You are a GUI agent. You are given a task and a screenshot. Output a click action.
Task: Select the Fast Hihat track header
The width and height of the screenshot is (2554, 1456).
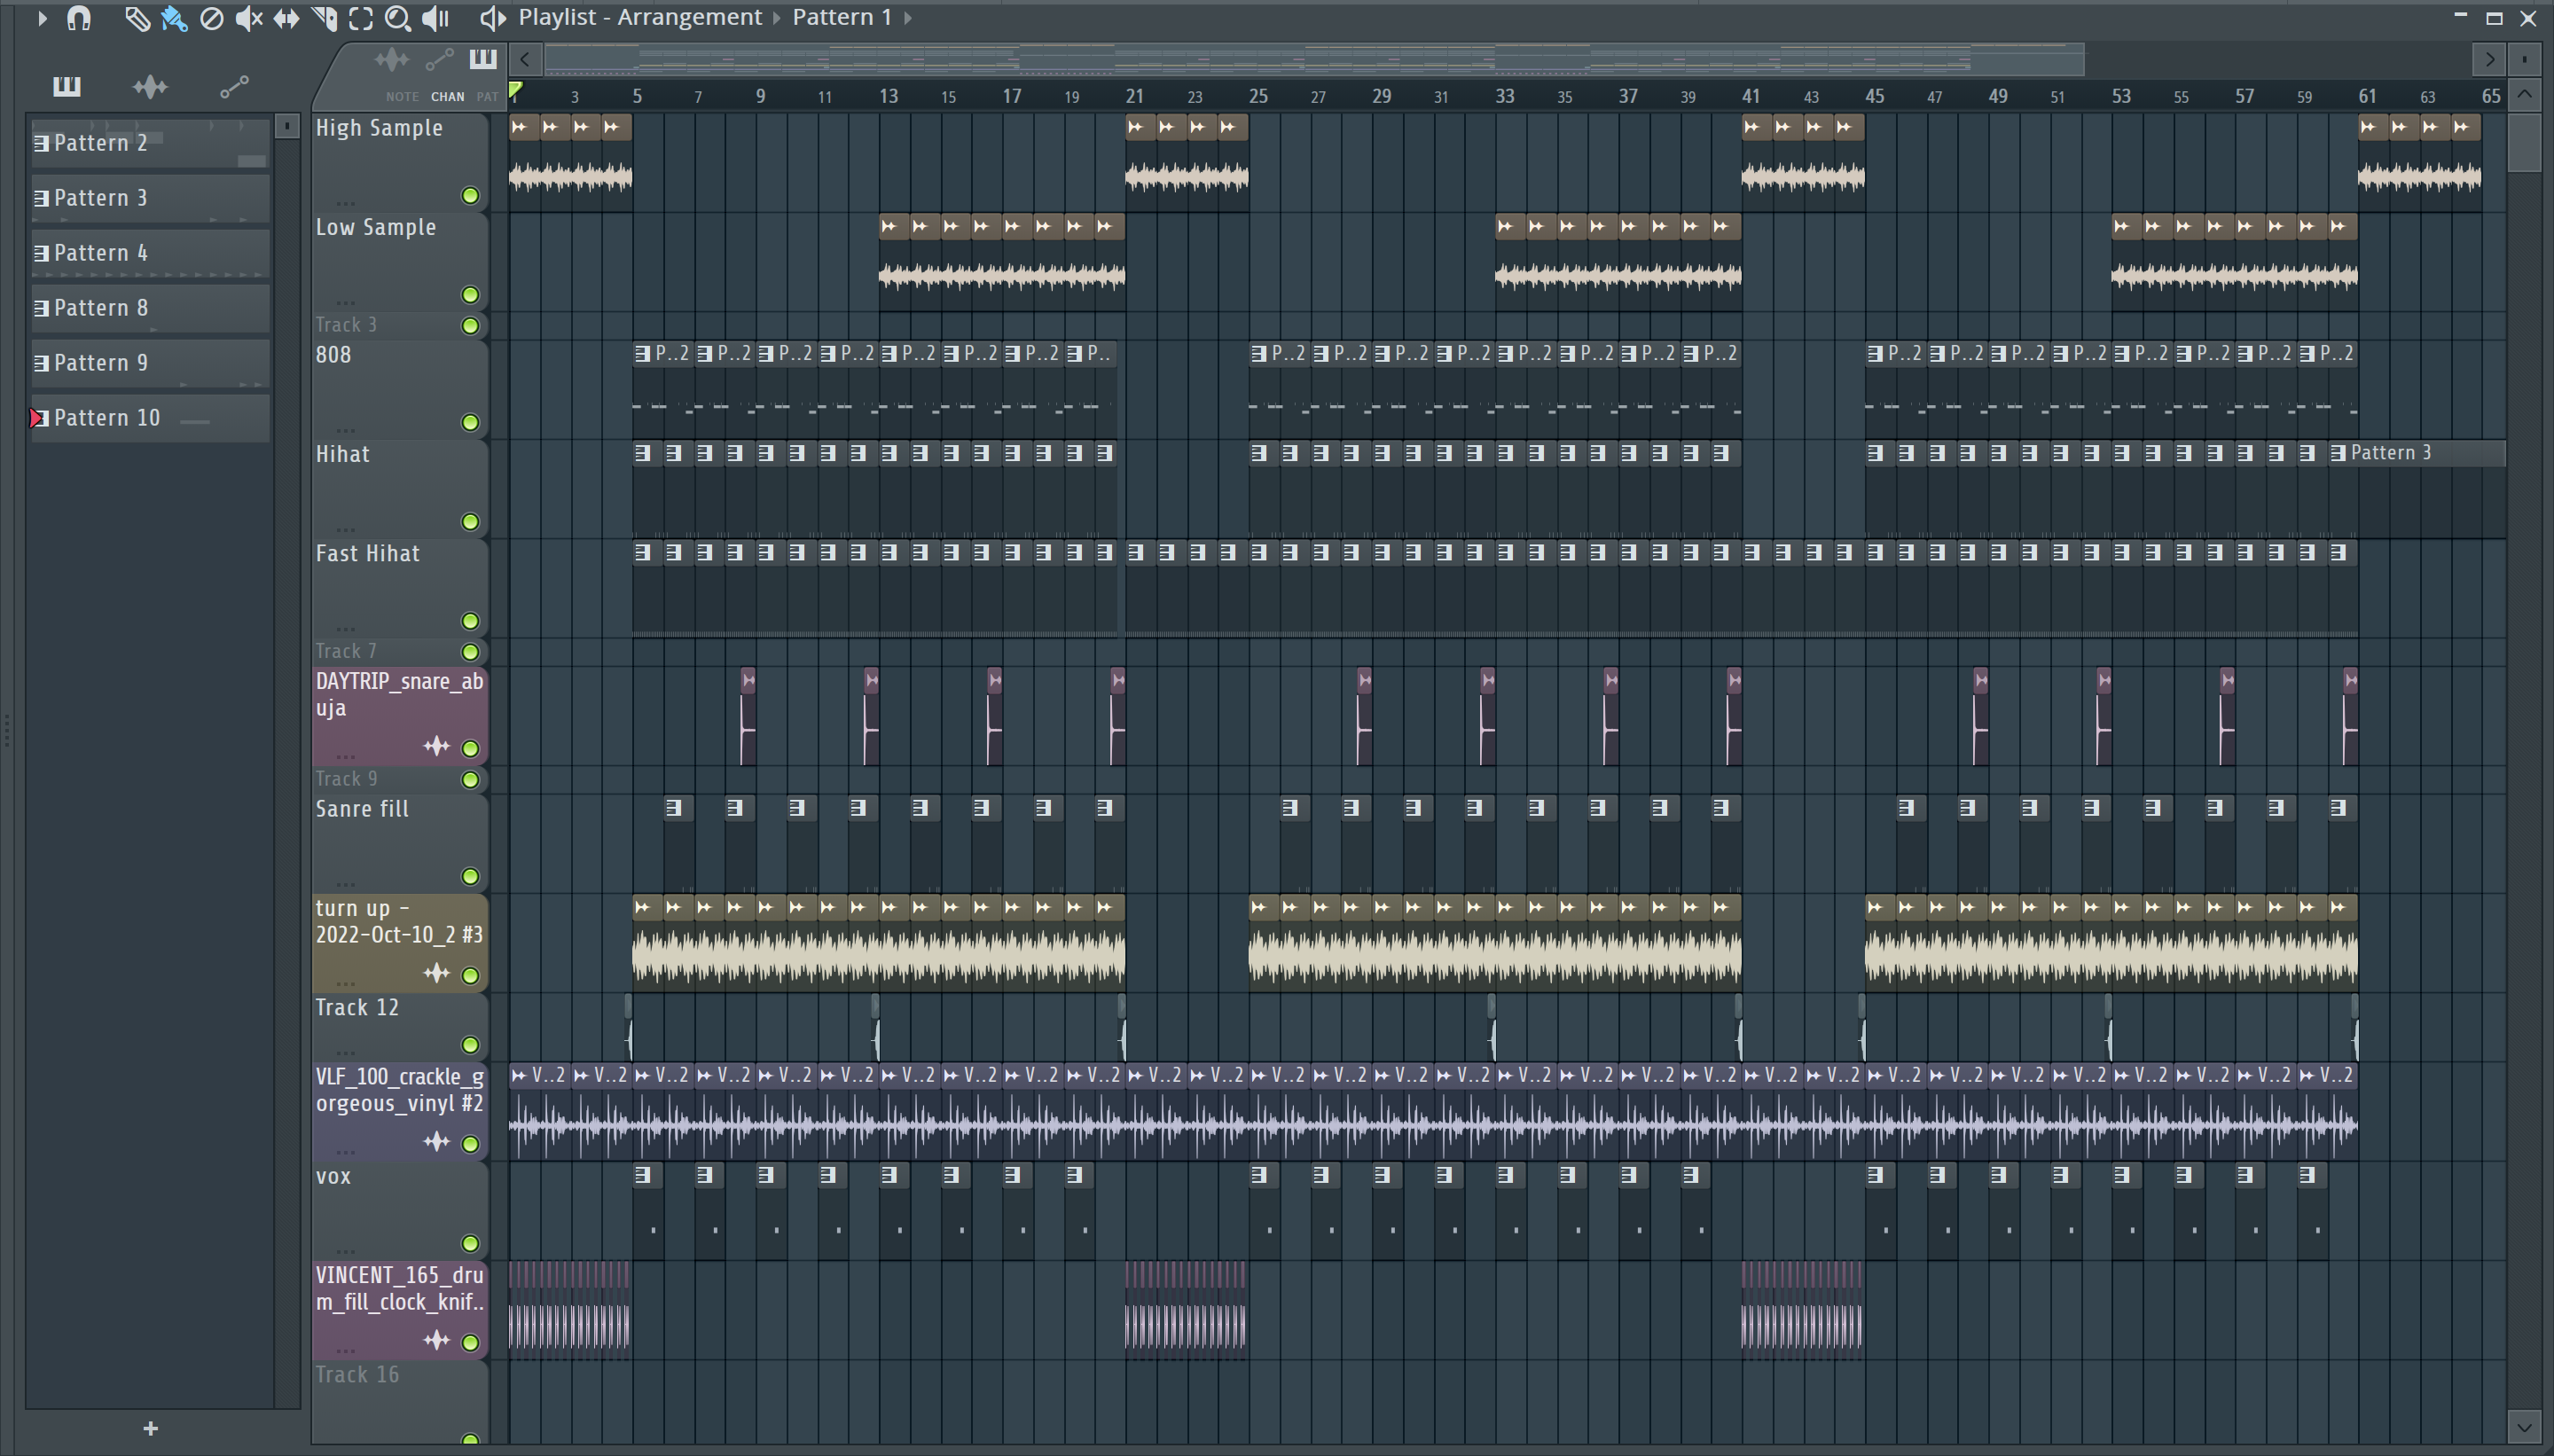tap(400, 588)
